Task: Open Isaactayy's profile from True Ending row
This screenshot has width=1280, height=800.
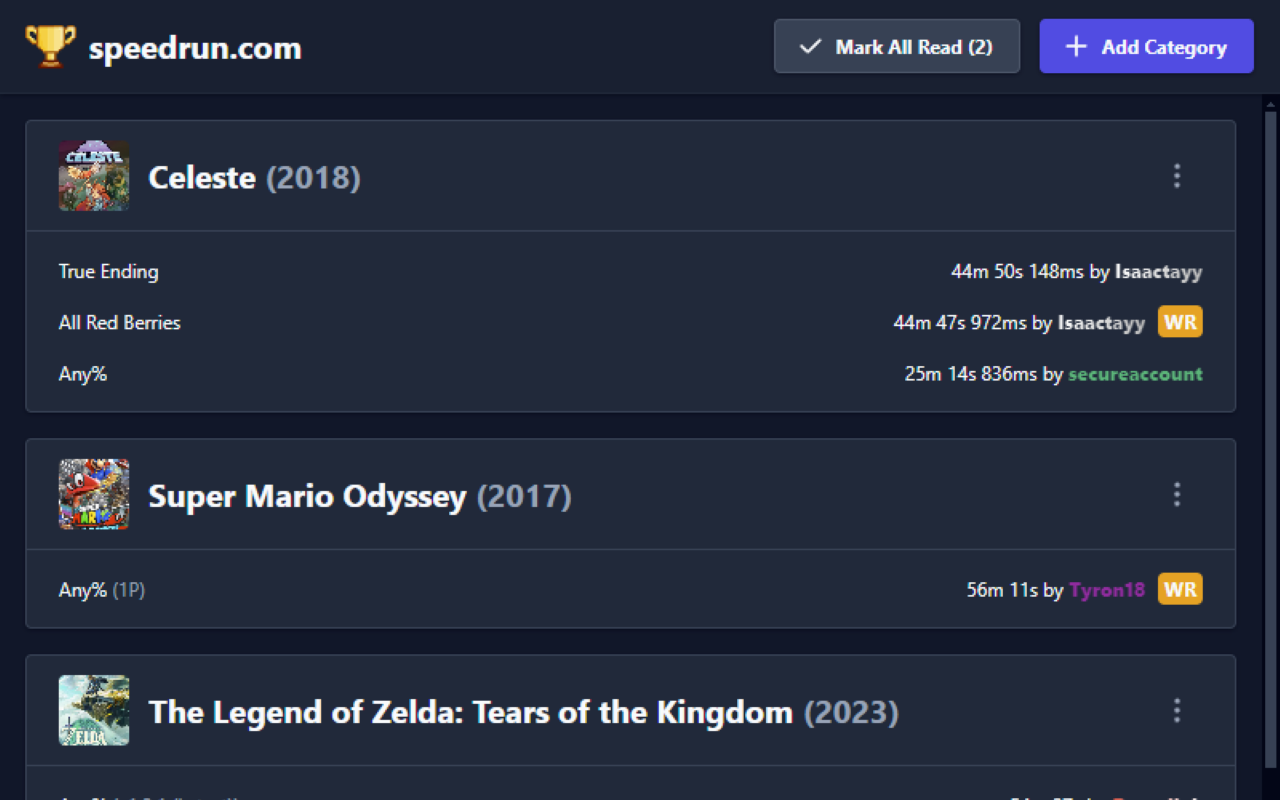Action: pyautogui.click(x=1158, y=272)
